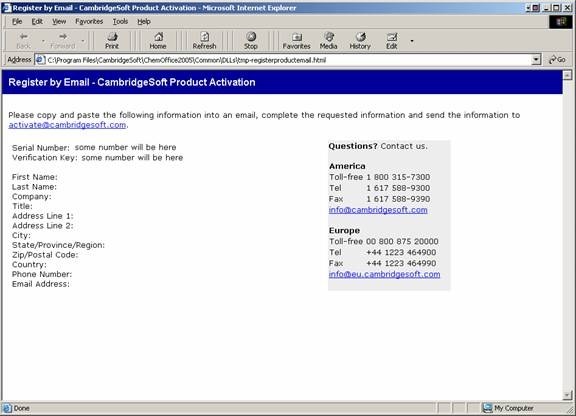Click the Serial Number label text
The width and height of the screenshot is (576, 416).
point(40,148)
